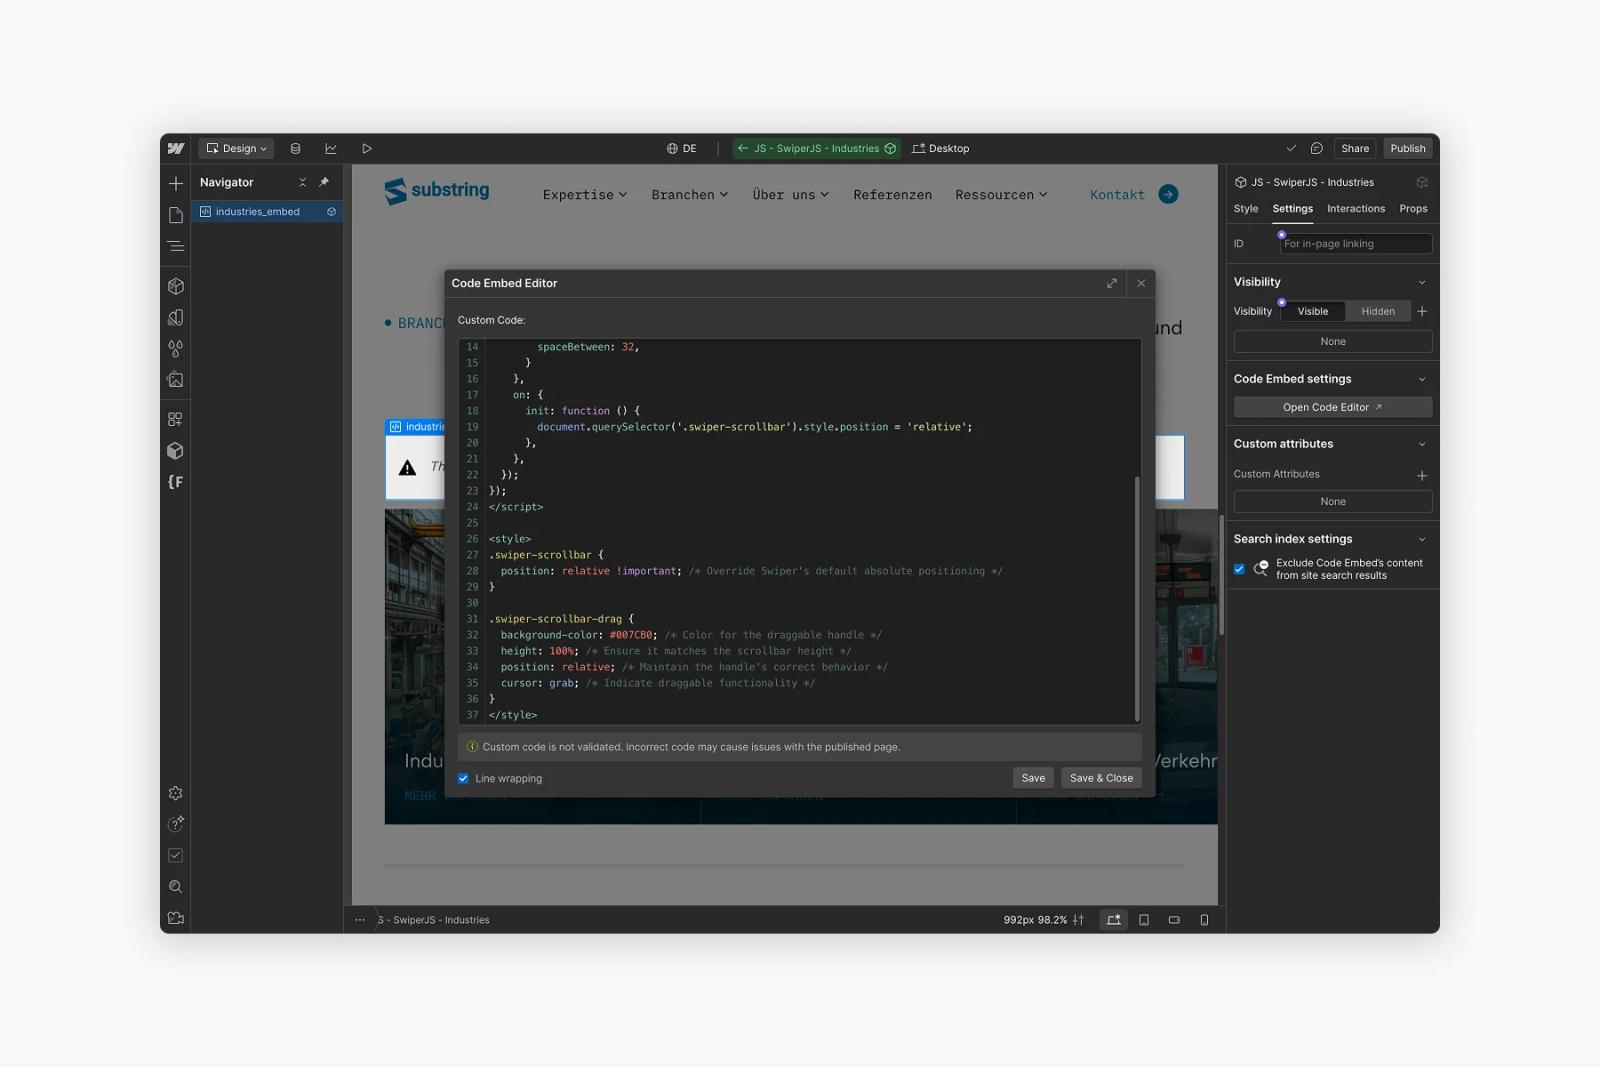Image resolution: width=1600 pixels, height=1067 pixels.
Task: Select mobile portrait breakpoint icon
Action: (1204, 920)
